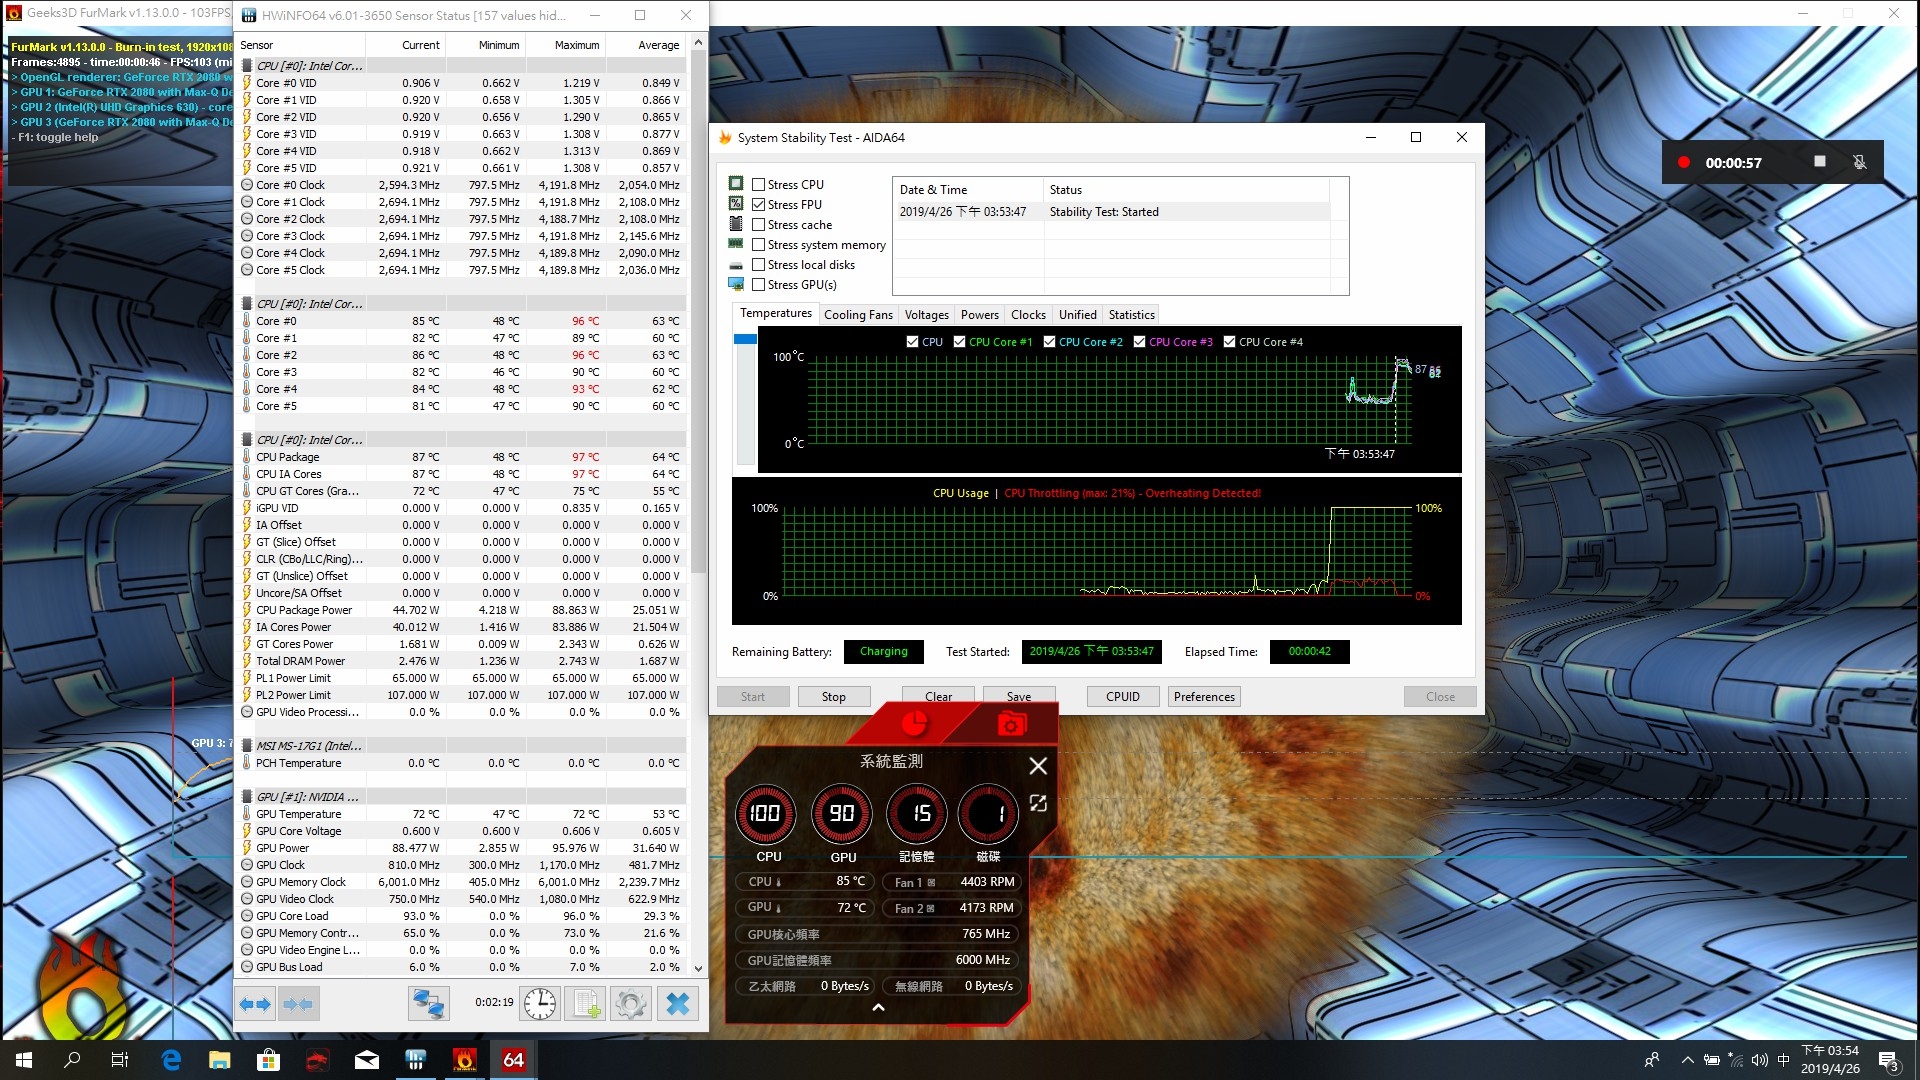Enable Stress GPU(s) checkbox

(x=759, y=285)
